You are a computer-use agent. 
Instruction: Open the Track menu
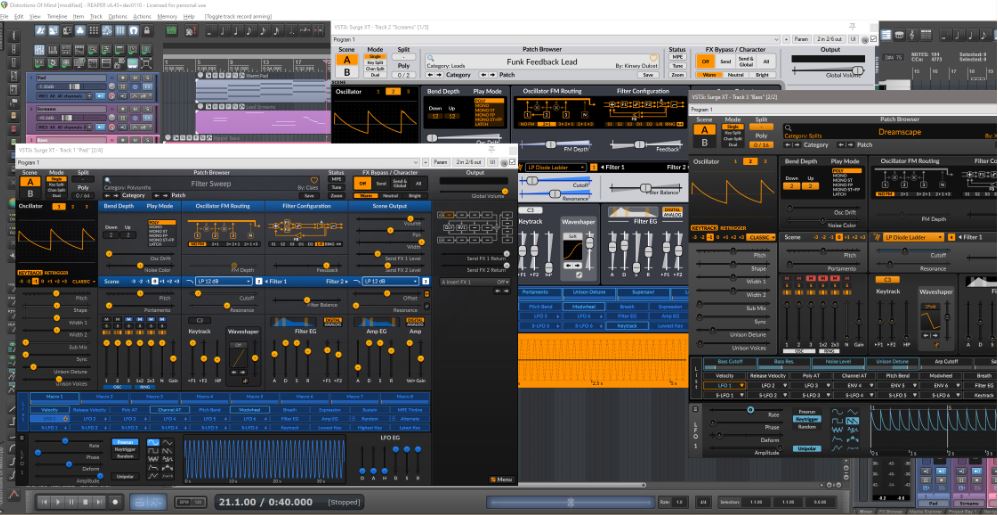click(x=96, y=16)
